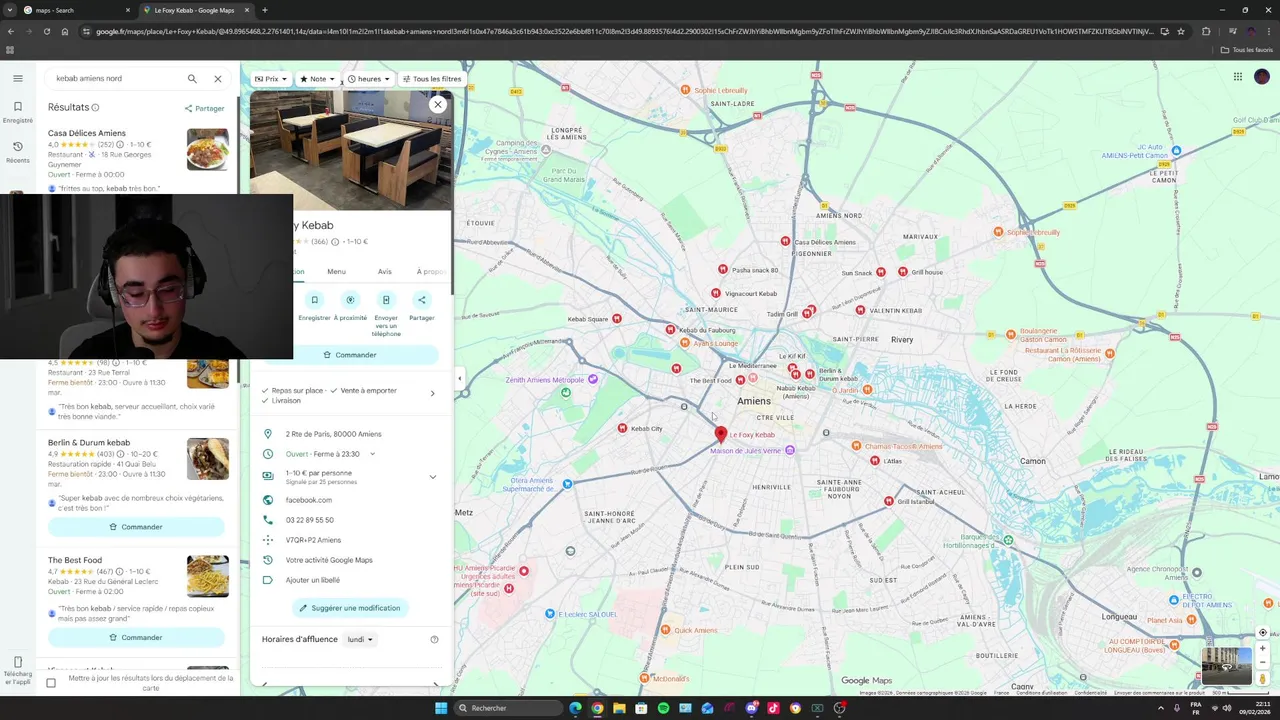Click in the 'kebab amiens nord' search field

[x=115, y=78]
